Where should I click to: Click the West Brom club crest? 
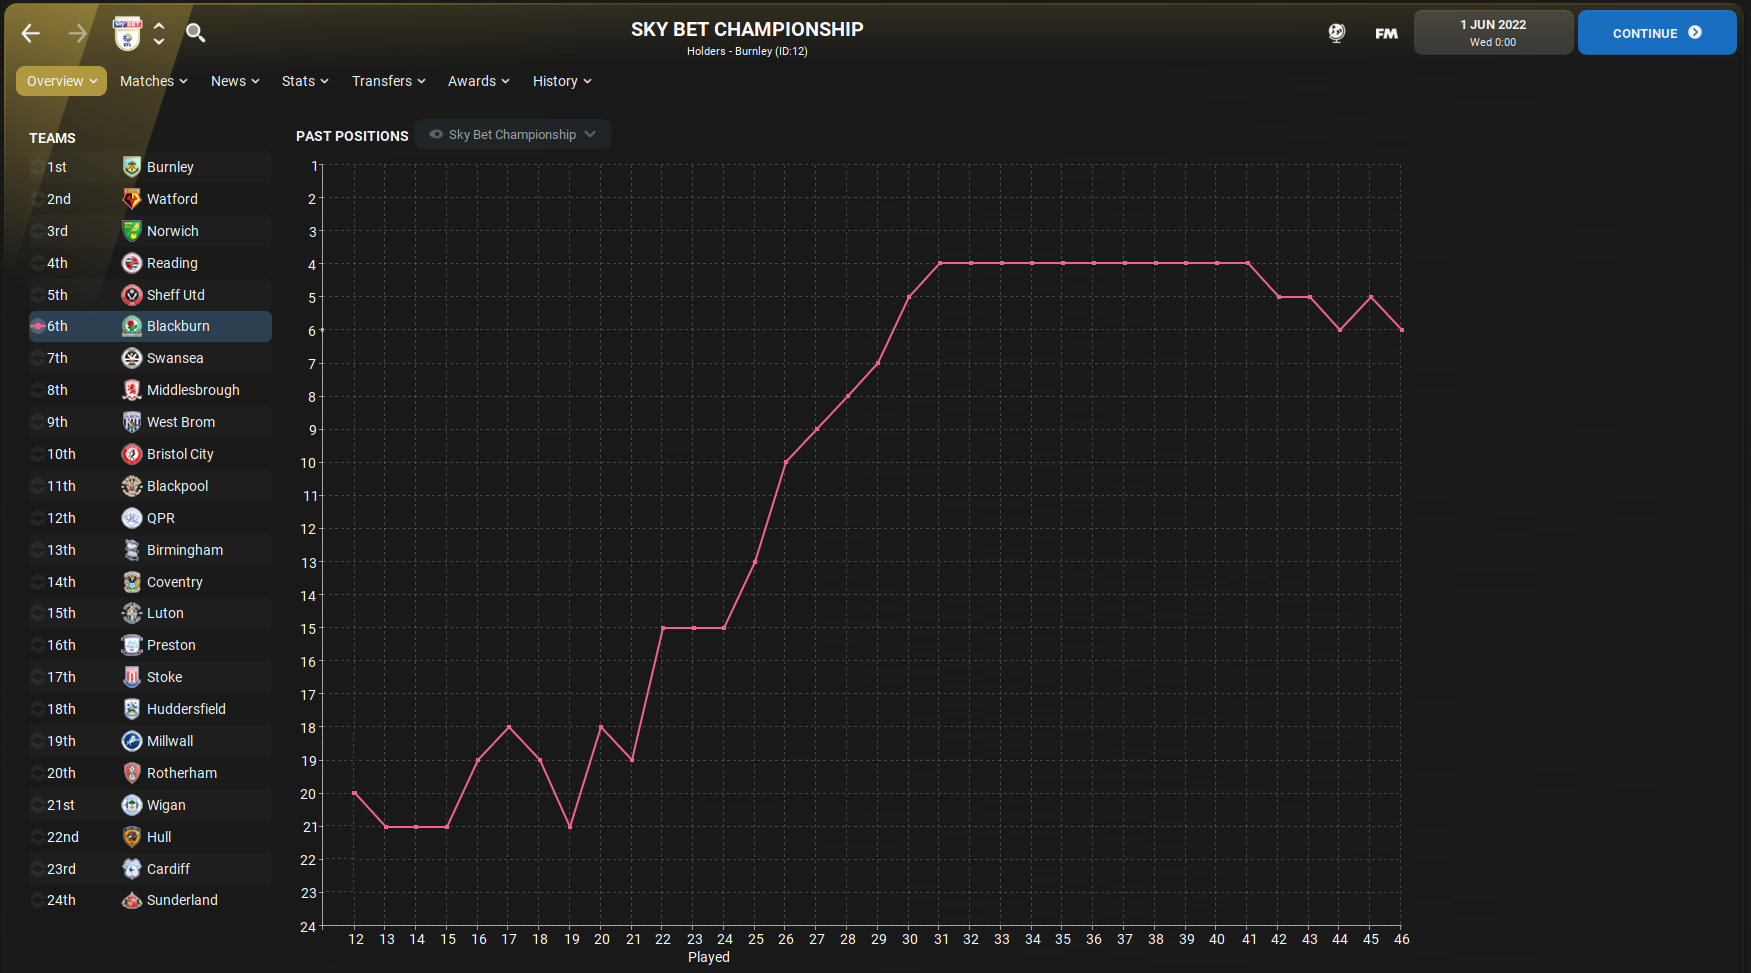(x=132, y=422)
